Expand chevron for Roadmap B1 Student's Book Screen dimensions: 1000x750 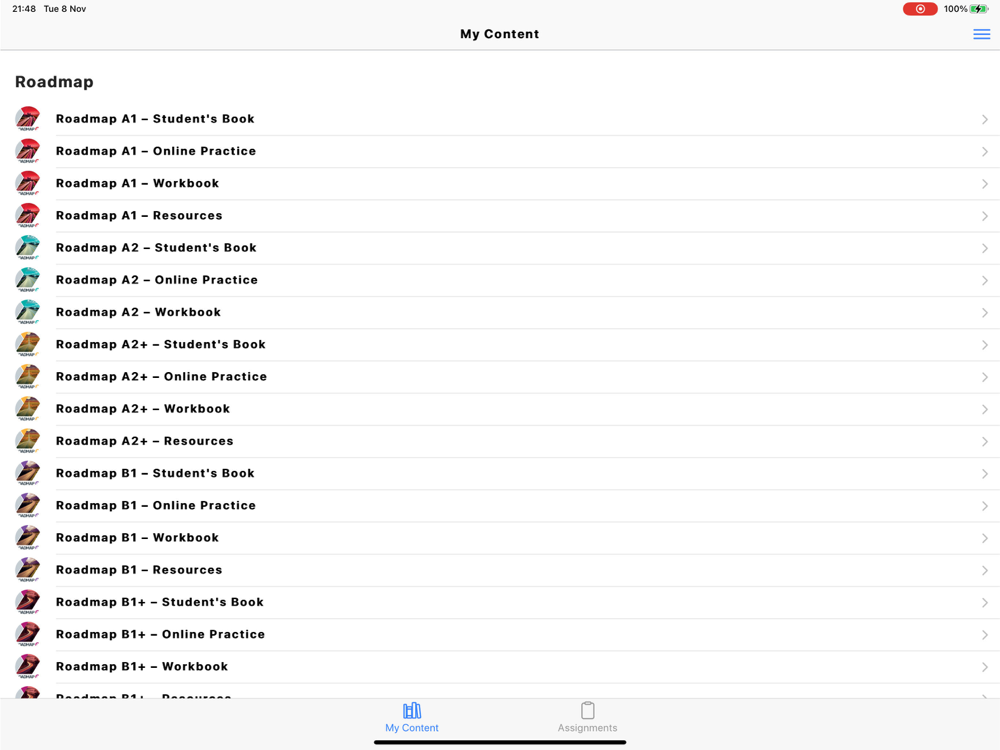click(985, 474)
